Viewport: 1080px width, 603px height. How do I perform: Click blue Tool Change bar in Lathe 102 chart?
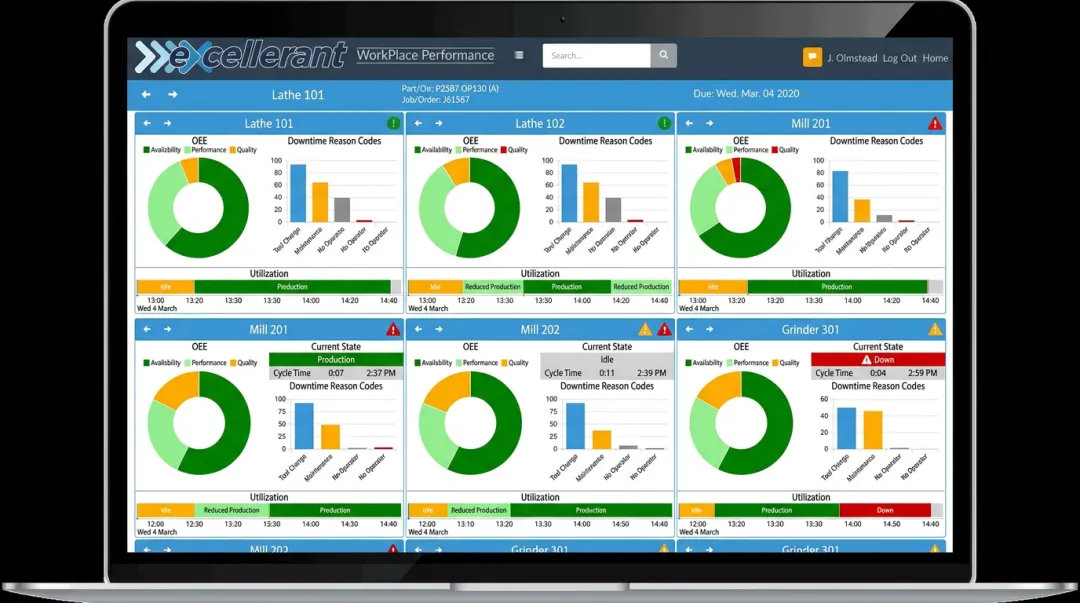[x=570, y=193]
